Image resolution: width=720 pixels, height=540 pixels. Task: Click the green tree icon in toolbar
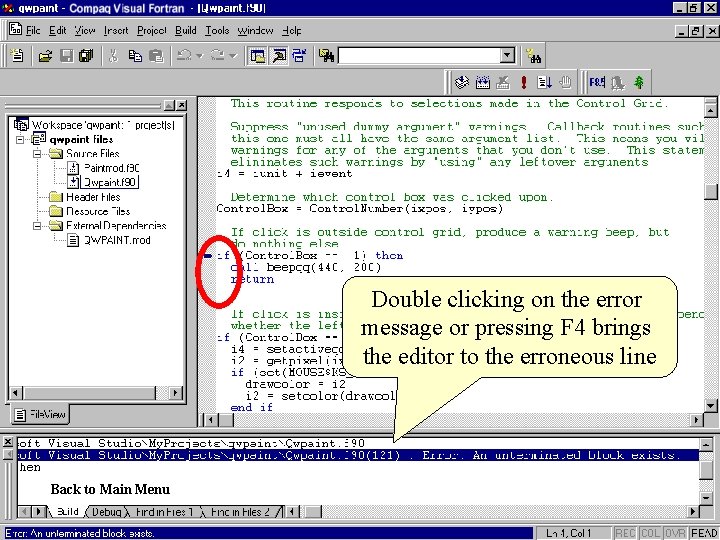click(x=639, y=82)
